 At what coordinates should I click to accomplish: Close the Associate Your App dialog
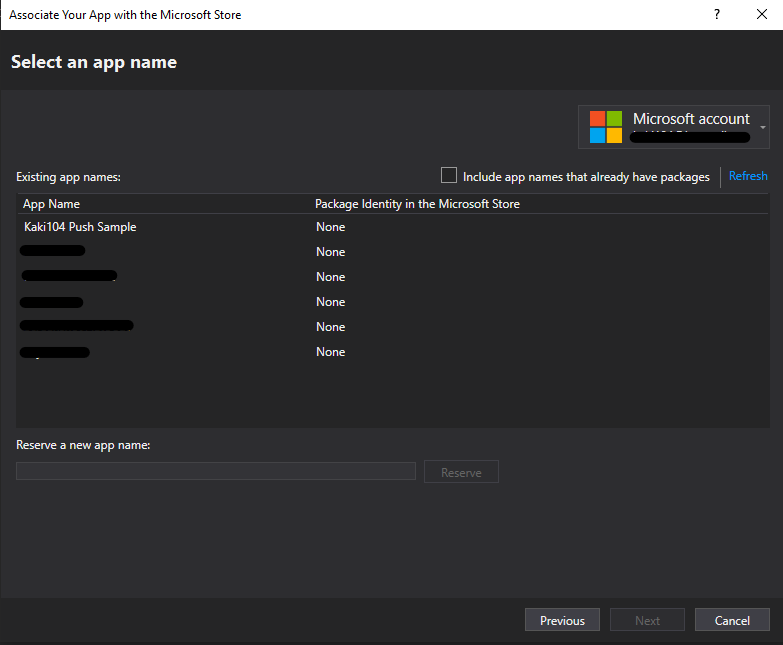pos(762,14)
